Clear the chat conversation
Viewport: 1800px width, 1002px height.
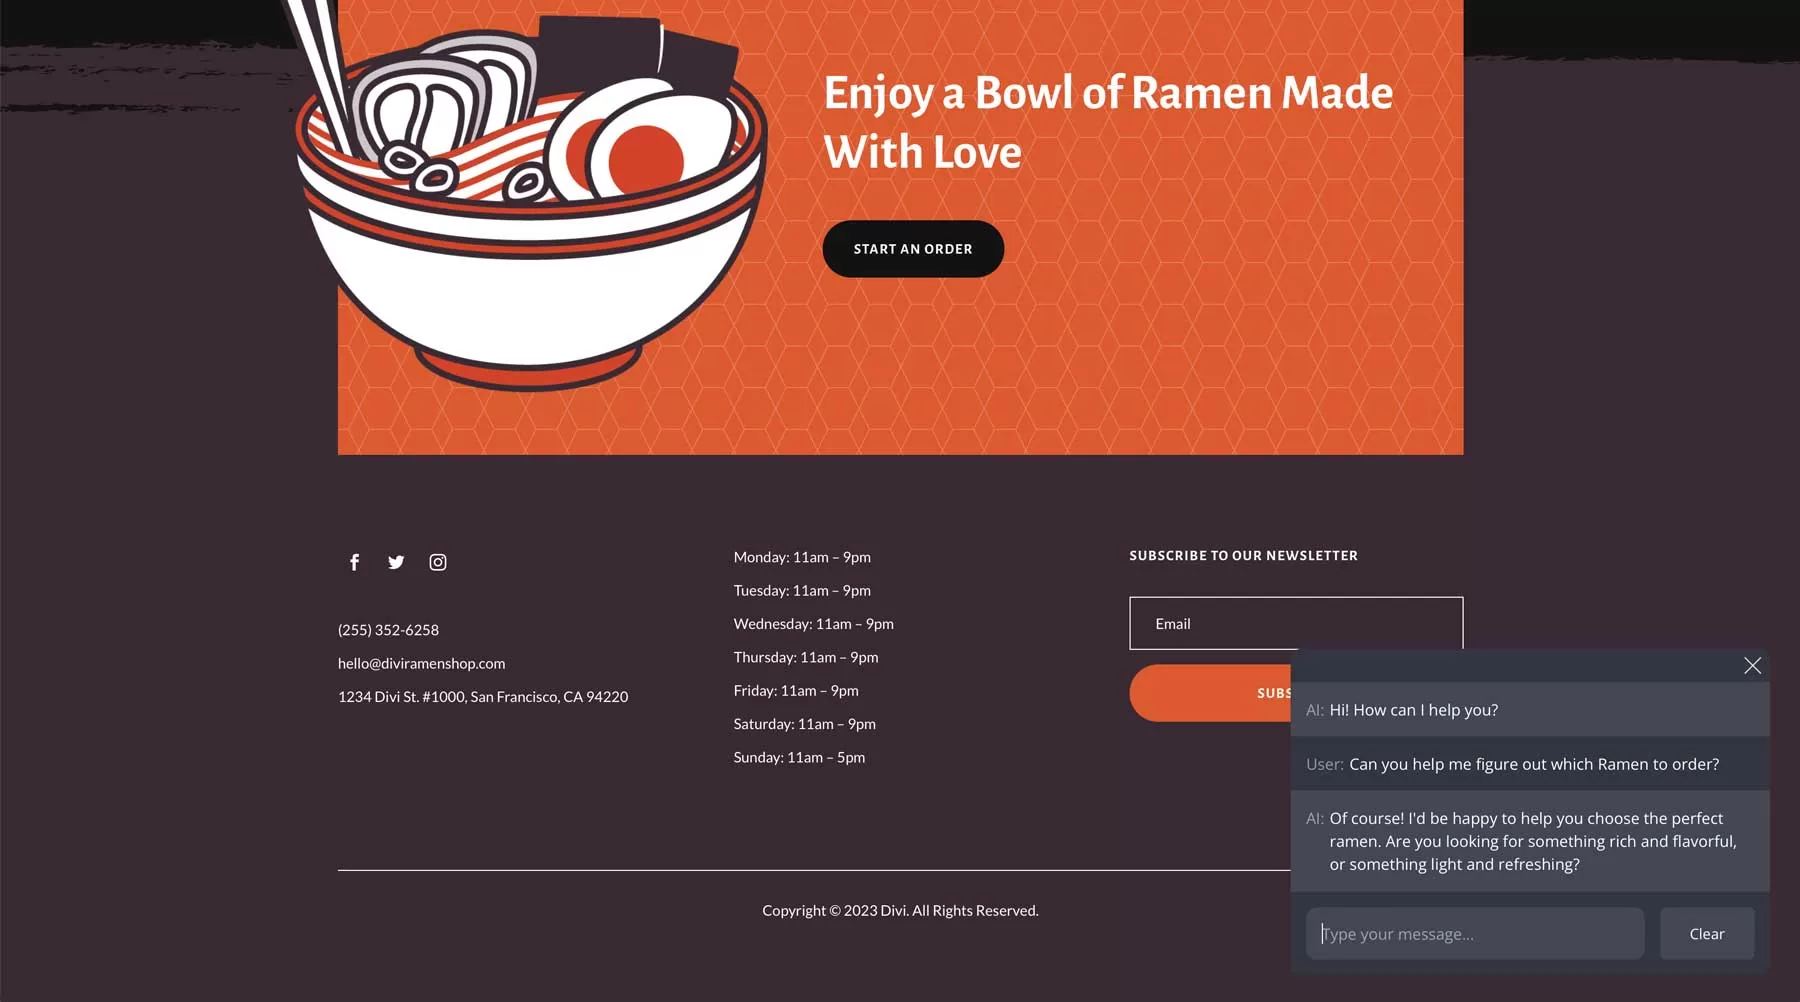coord(1706,934)
